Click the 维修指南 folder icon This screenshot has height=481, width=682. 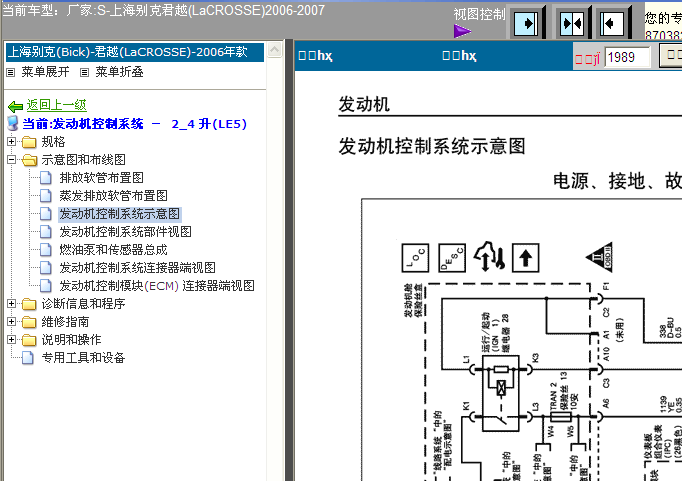[29, 322]
